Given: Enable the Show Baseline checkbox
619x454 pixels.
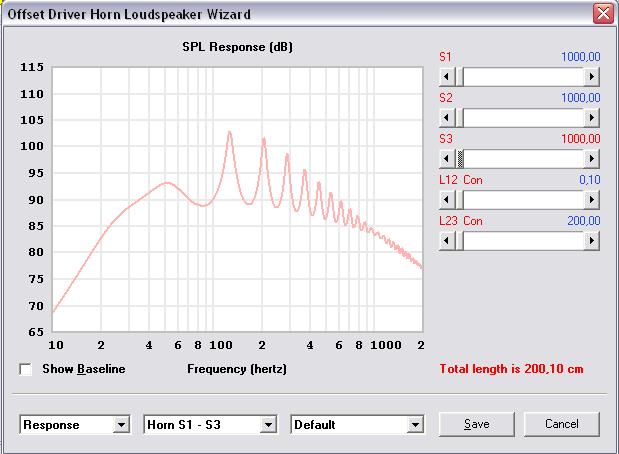Looking at the screenshot, I should tap(26, 370).
